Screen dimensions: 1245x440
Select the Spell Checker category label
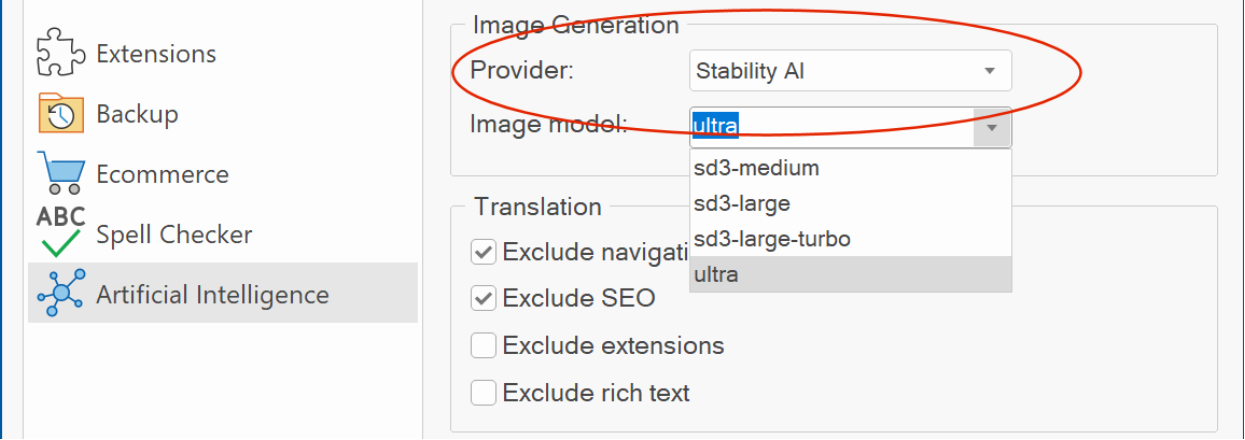[174, 234]
